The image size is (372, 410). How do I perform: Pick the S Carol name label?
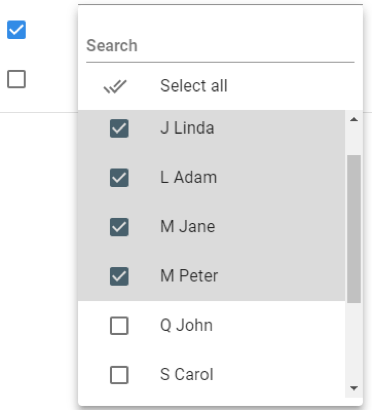(x=187, y=375)
